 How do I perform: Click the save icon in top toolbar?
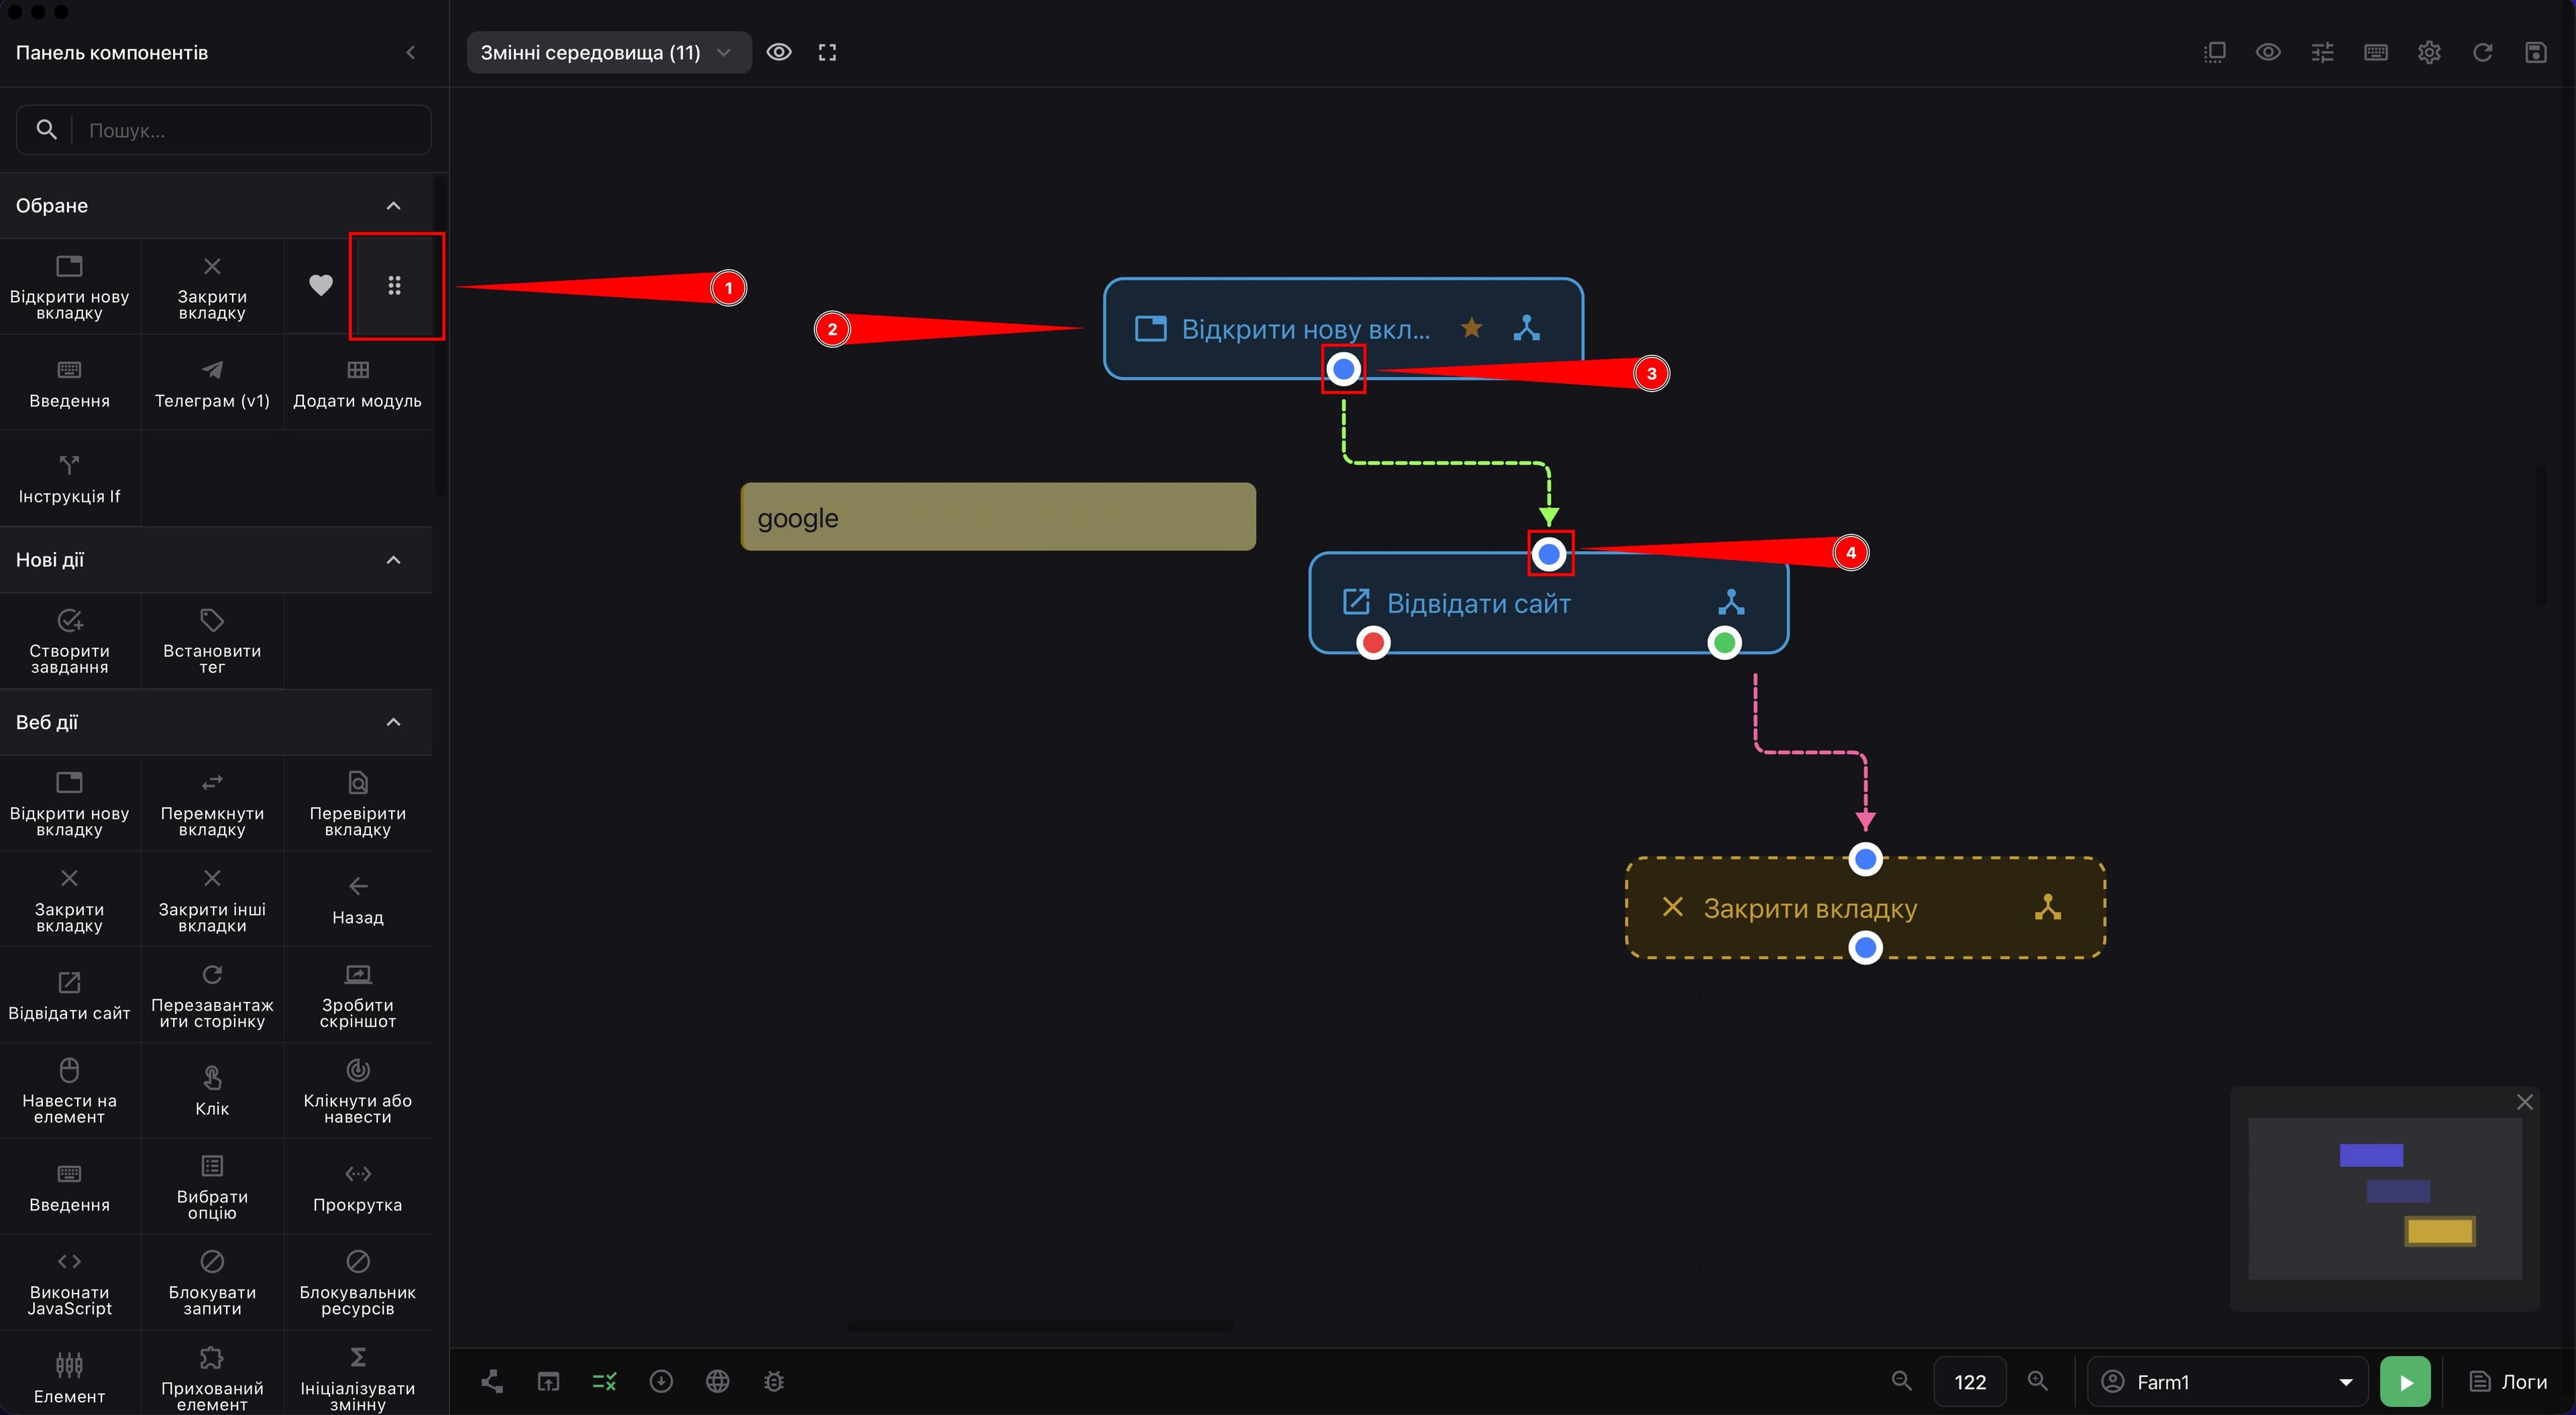2535,52
